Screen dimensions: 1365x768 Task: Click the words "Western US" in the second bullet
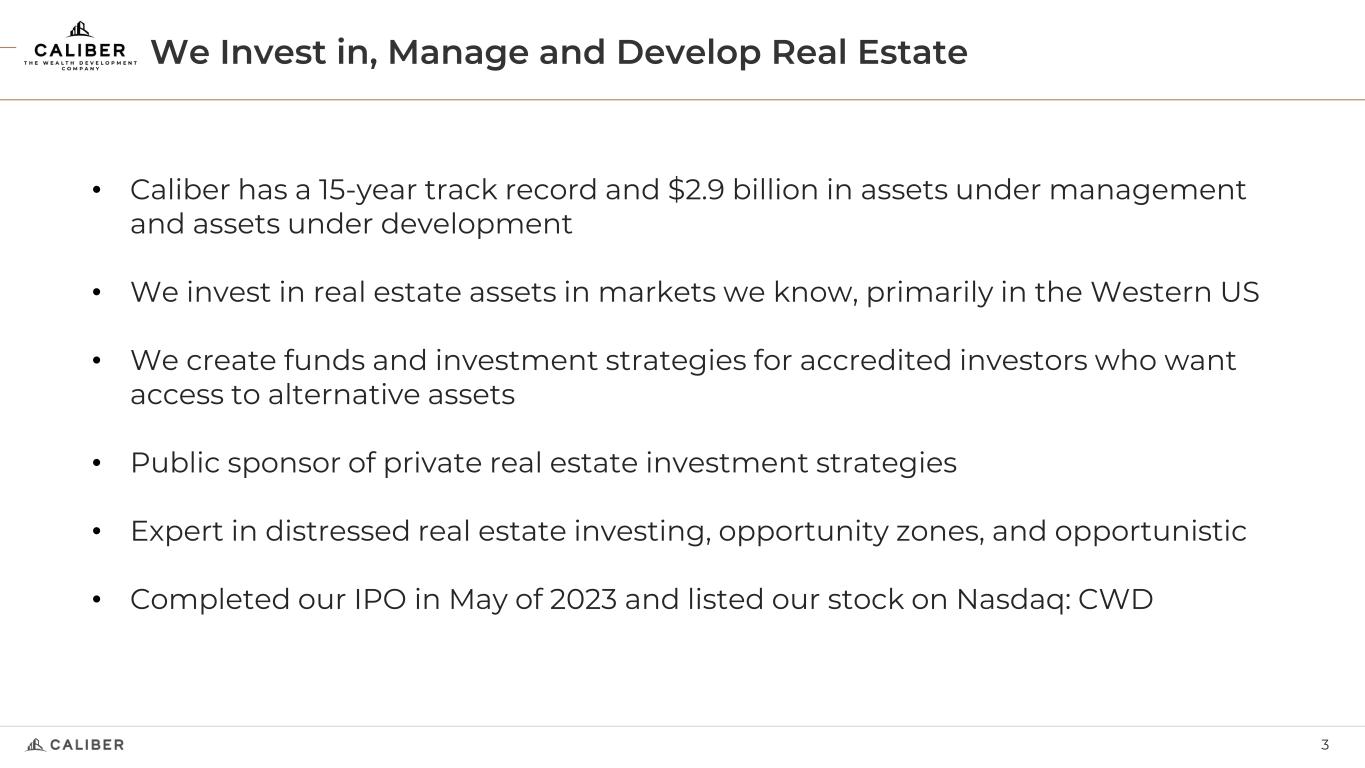click(x=1174, y=293)
